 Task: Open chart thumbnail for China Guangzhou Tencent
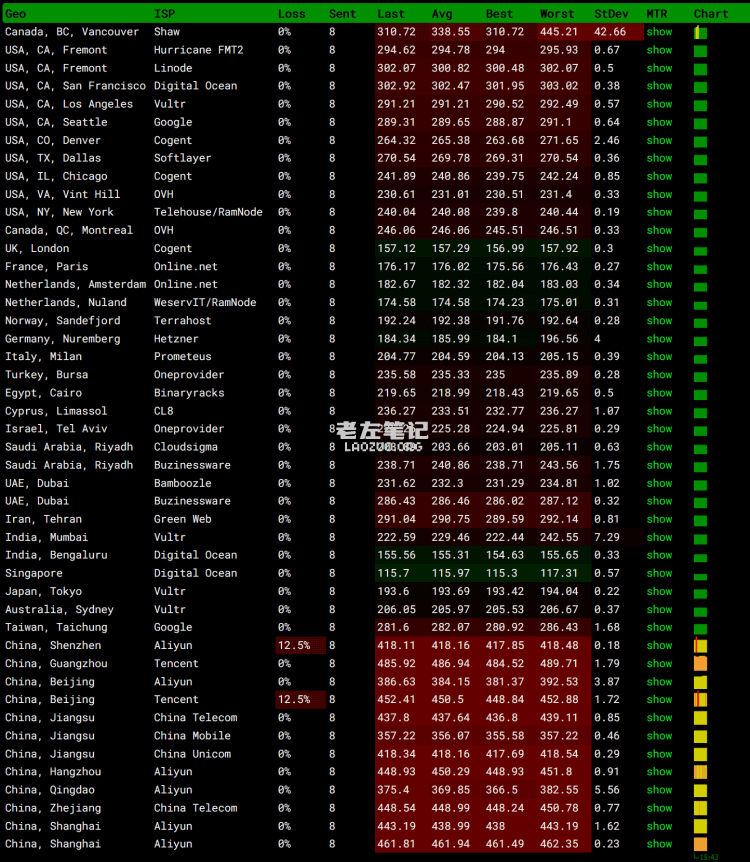pyautogui.click(x=701, y=664)
